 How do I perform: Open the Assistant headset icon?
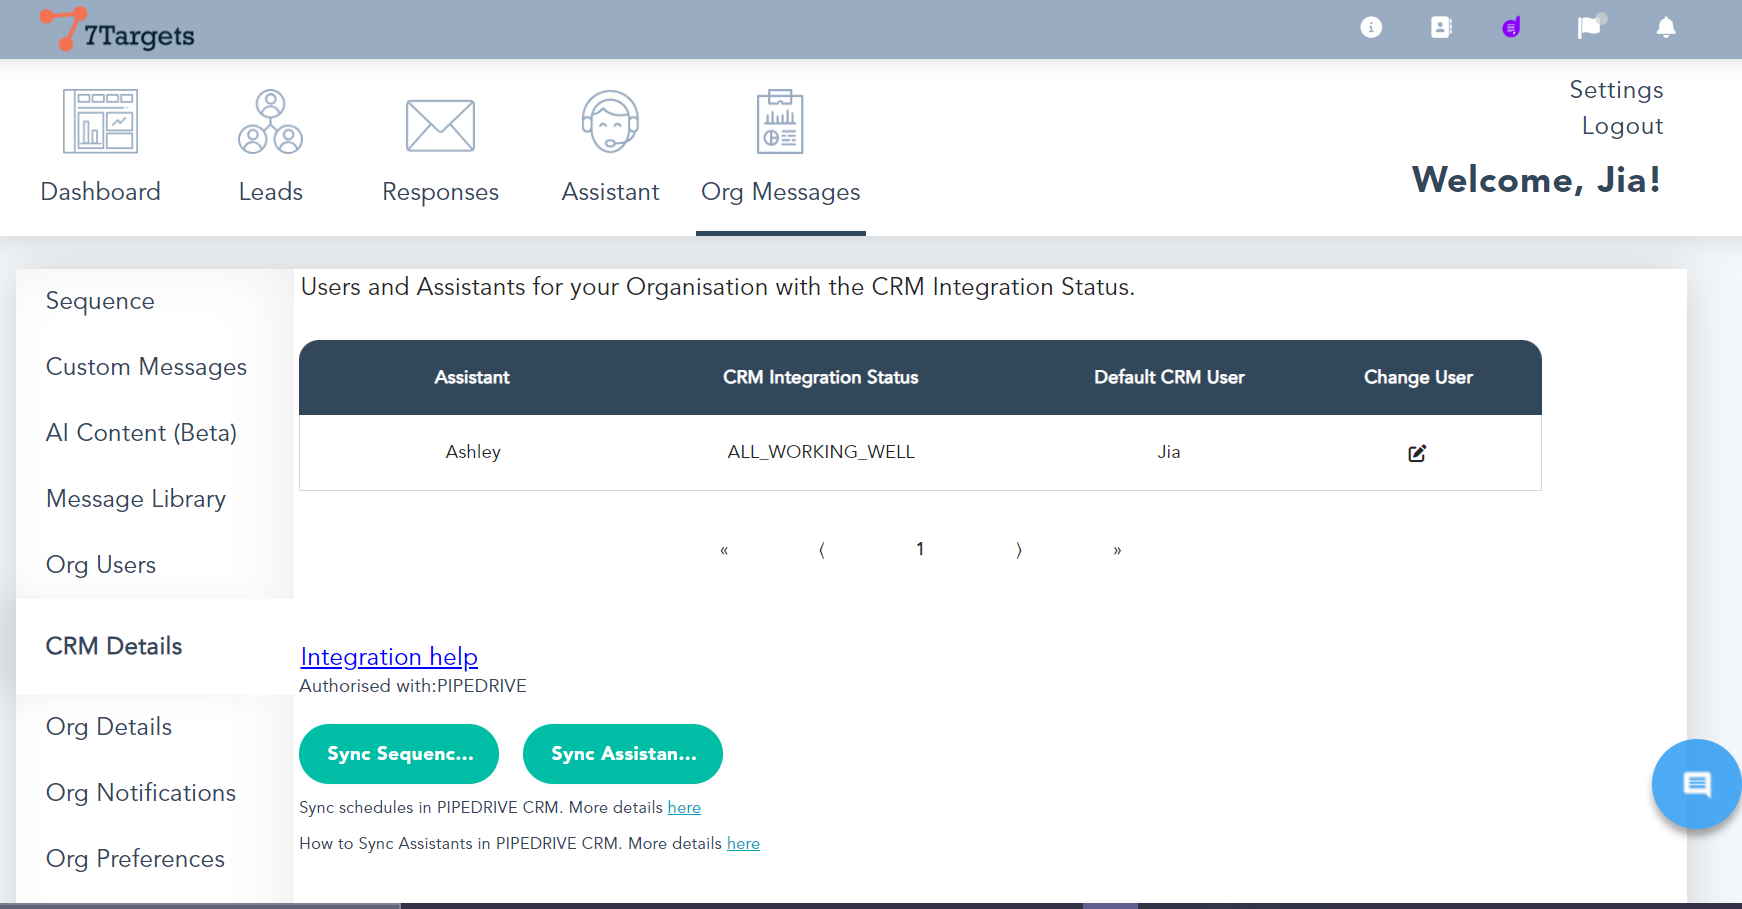pyautogui.click(x=610, y=122)
